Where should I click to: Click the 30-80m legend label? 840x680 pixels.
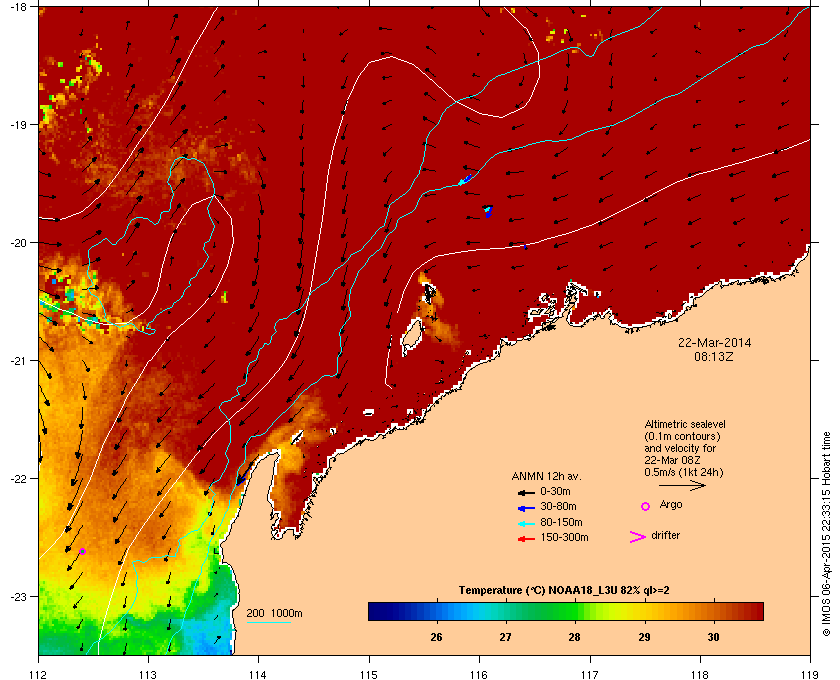tap(558, 506)
